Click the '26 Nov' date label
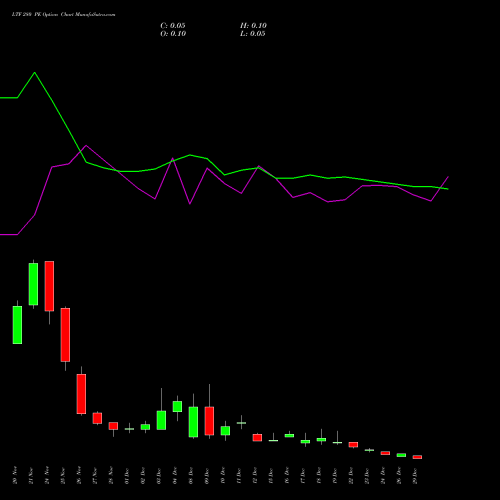500x500 pixels. pos(79,475)
